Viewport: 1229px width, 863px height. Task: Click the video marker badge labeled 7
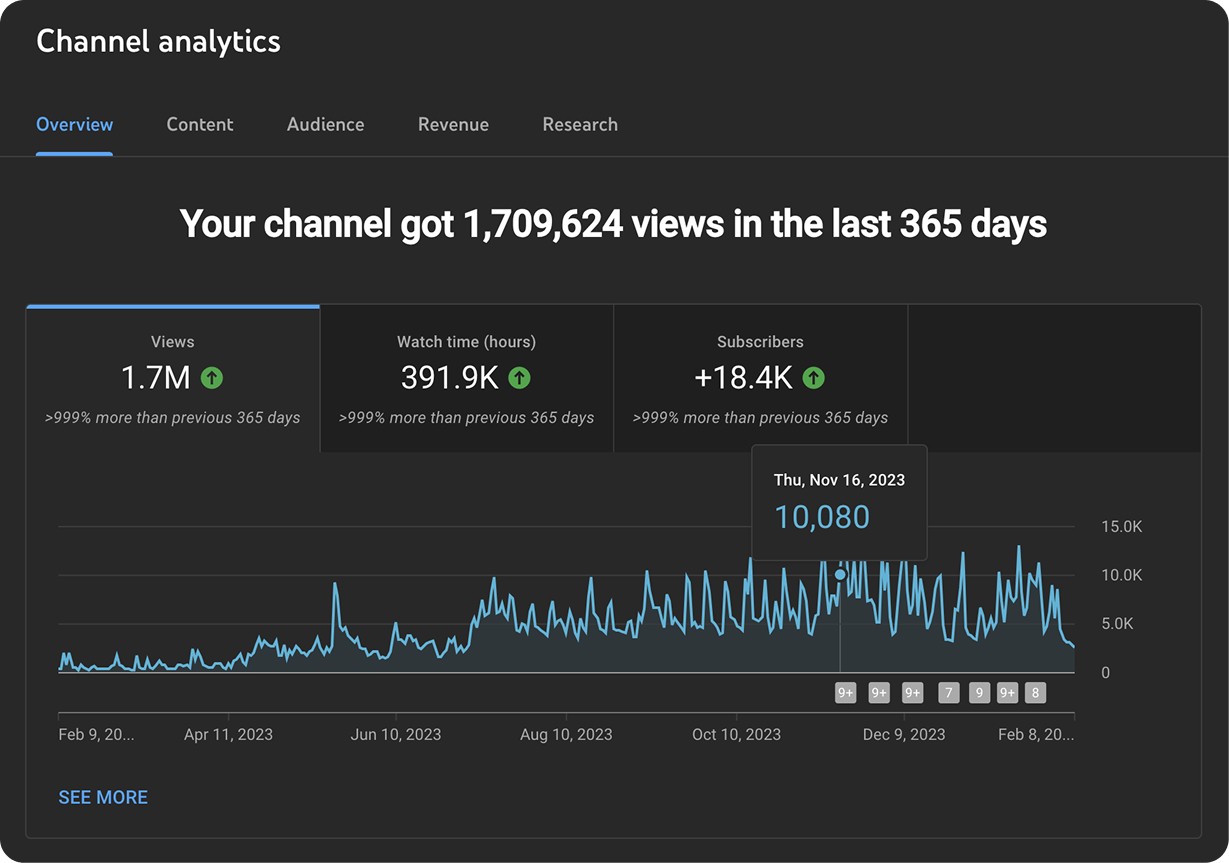pos(949,692)
